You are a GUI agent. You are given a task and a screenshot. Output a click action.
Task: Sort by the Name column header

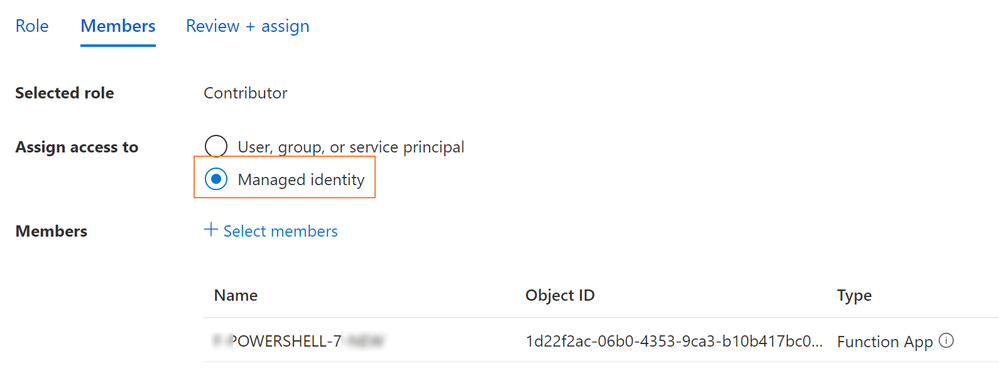click(236, 296)
